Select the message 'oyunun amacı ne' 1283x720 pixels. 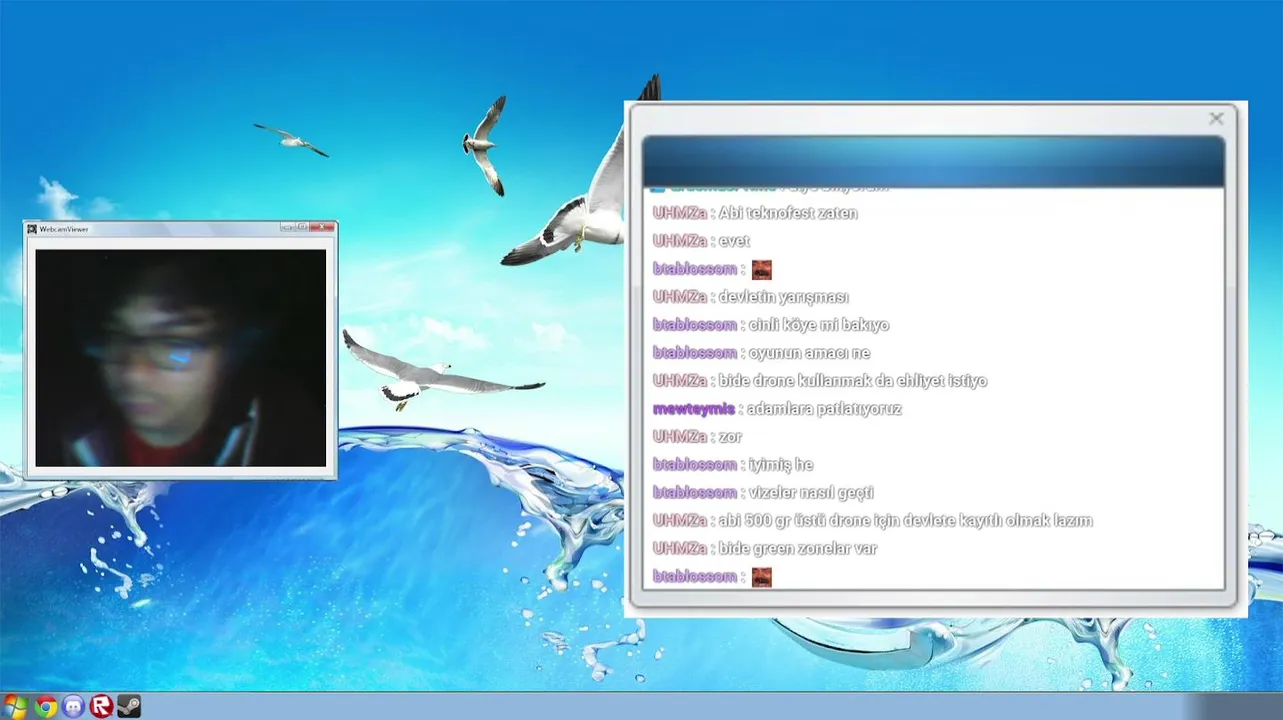tap(809, 353)
